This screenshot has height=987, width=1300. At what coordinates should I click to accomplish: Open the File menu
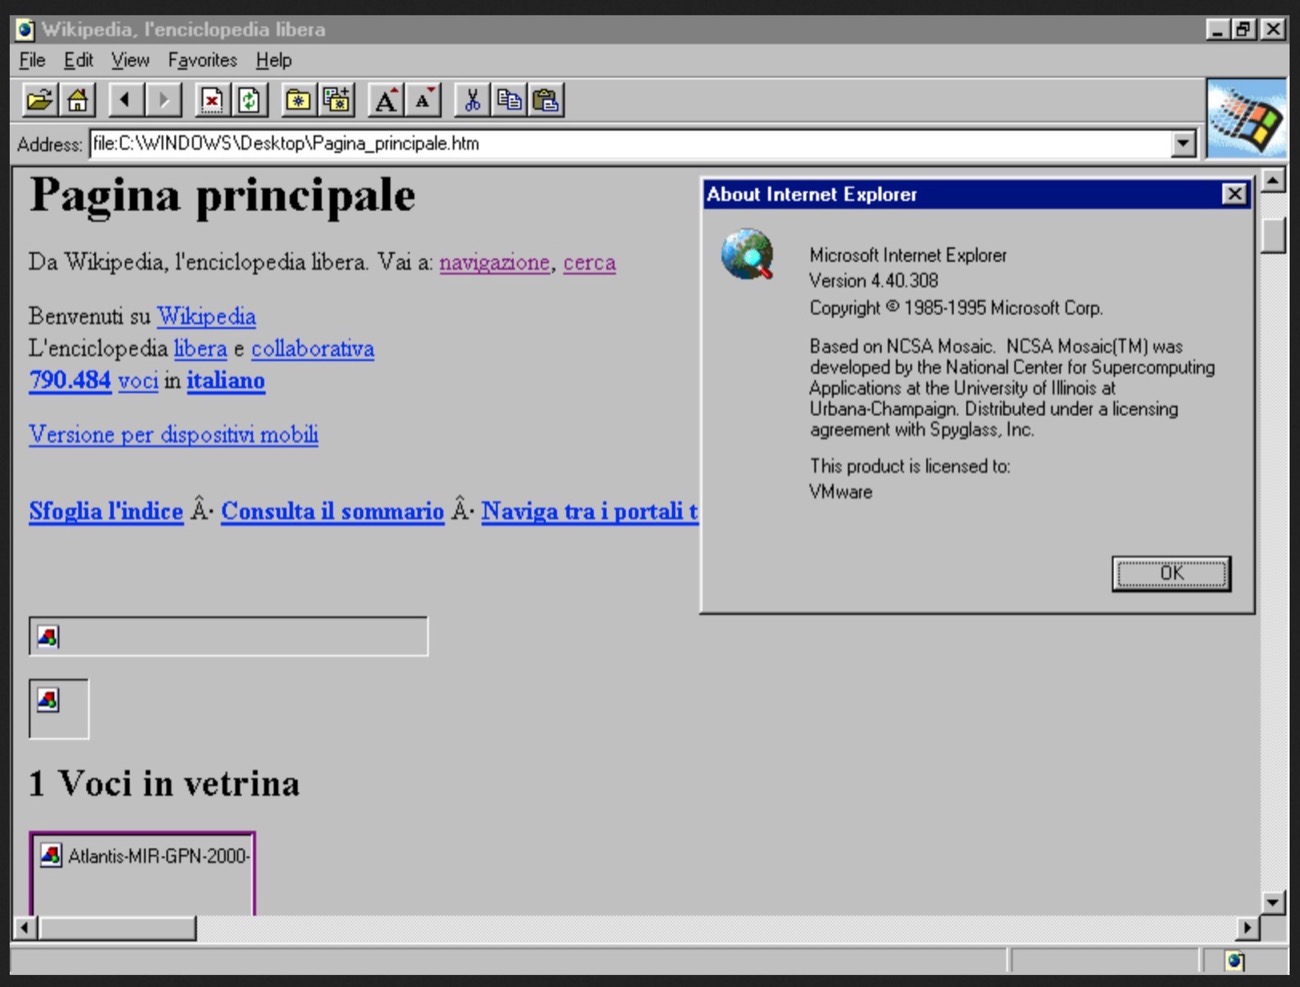tap(32, 60)
